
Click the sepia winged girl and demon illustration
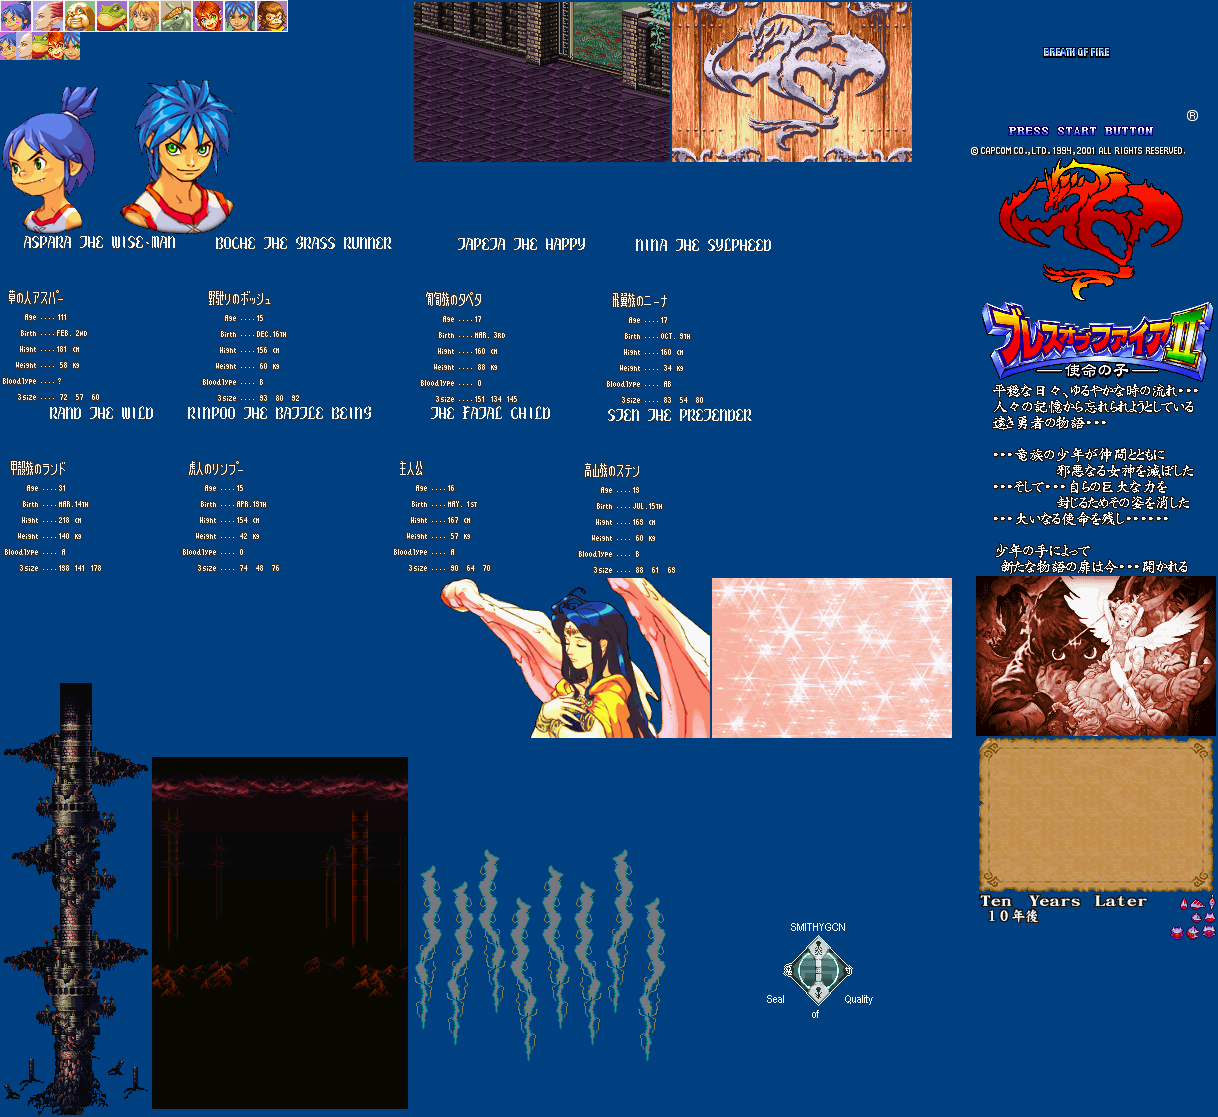1096,656
